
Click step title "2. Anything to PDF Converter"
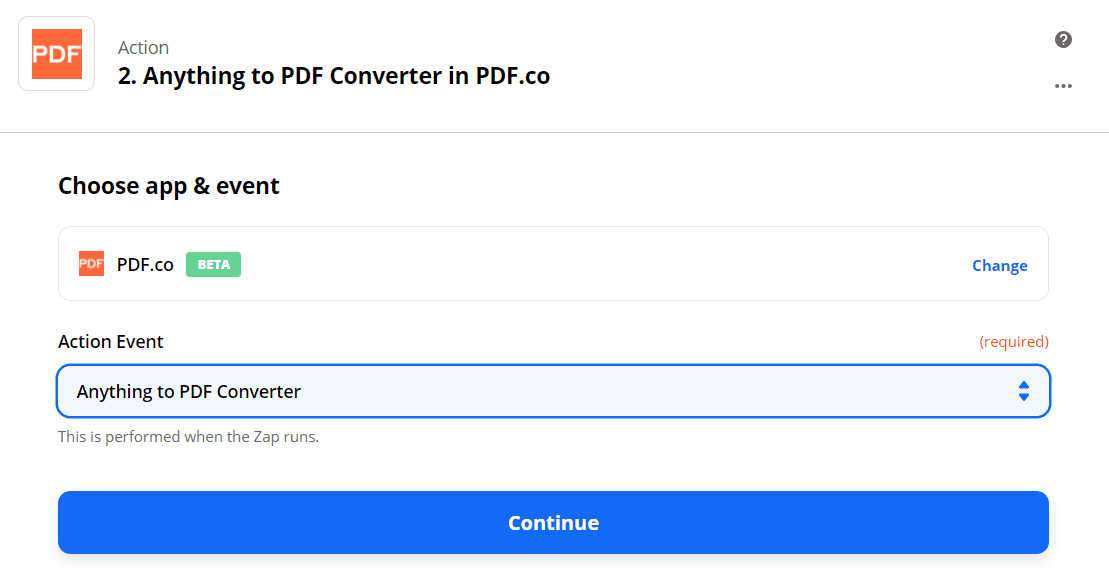334,76
